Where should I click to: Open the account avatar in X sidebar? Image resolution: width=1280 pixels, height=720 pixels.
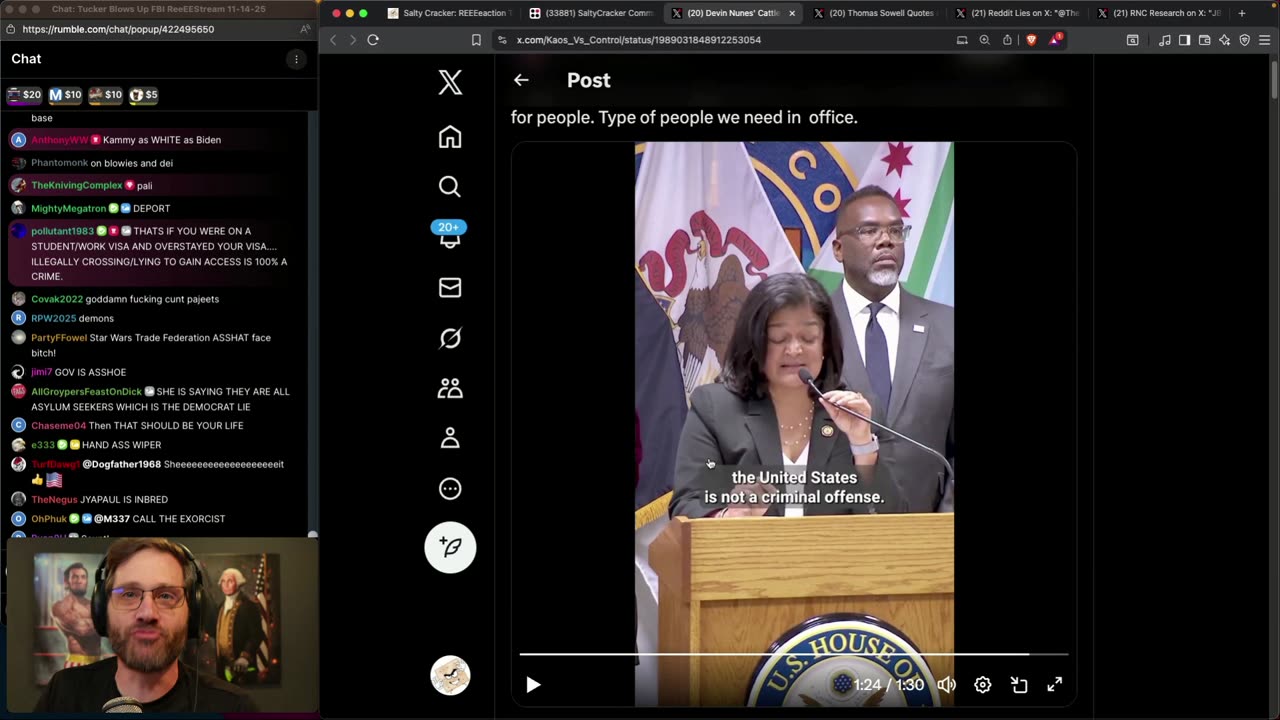[450, 675]
